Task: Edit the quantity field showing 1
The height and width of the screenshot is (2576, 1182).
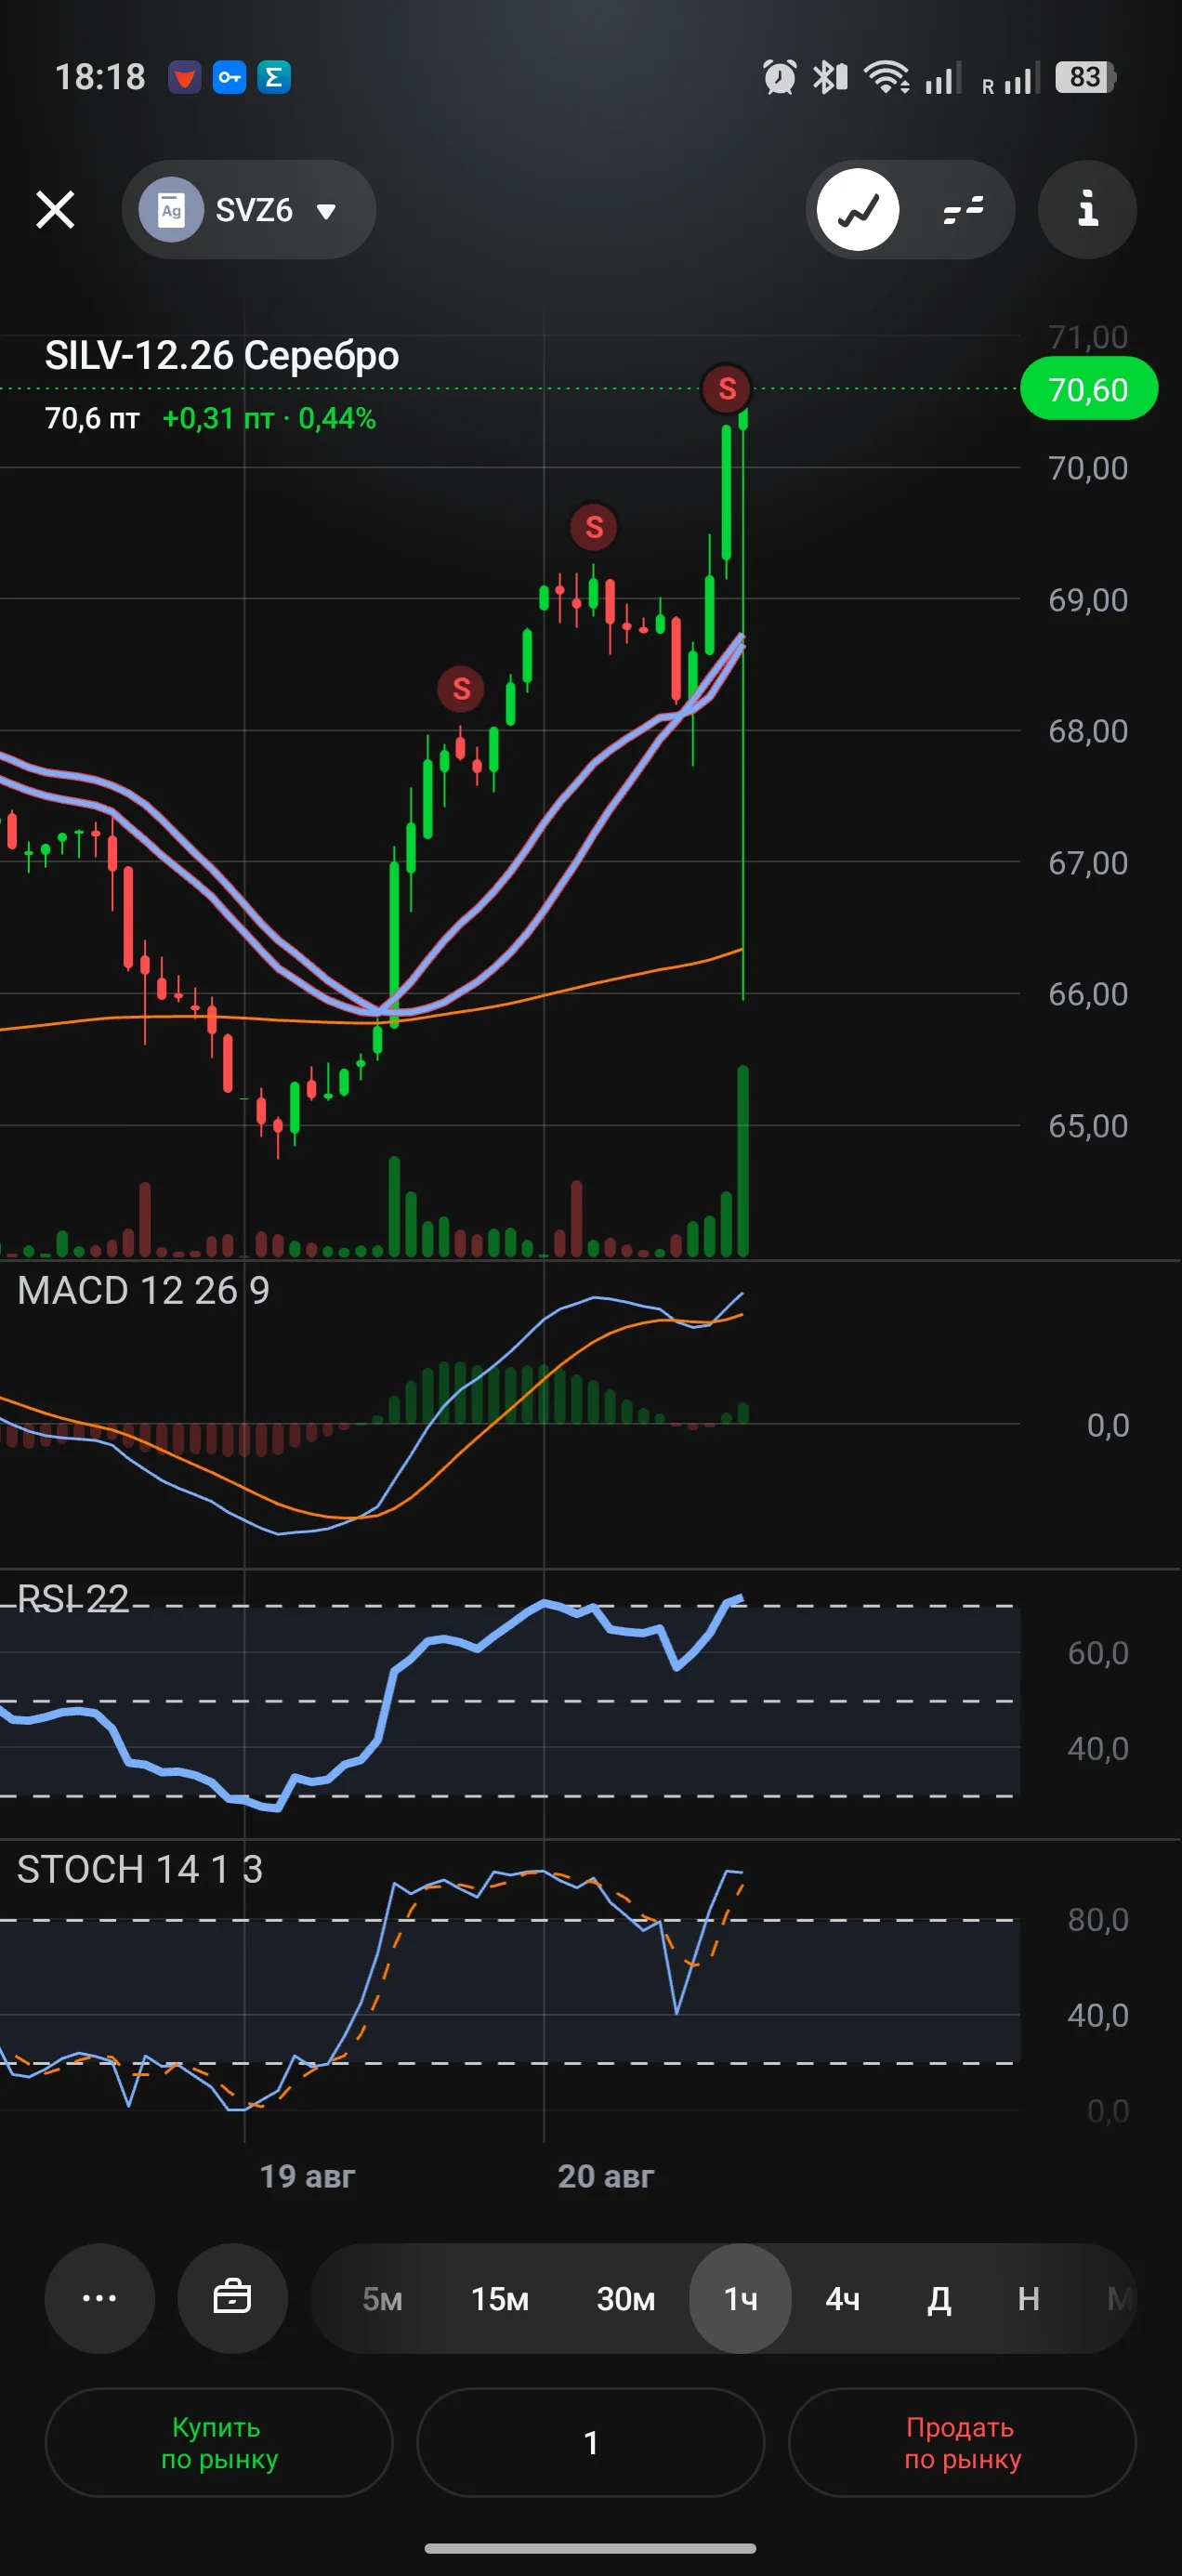Action: (591, 2442)
